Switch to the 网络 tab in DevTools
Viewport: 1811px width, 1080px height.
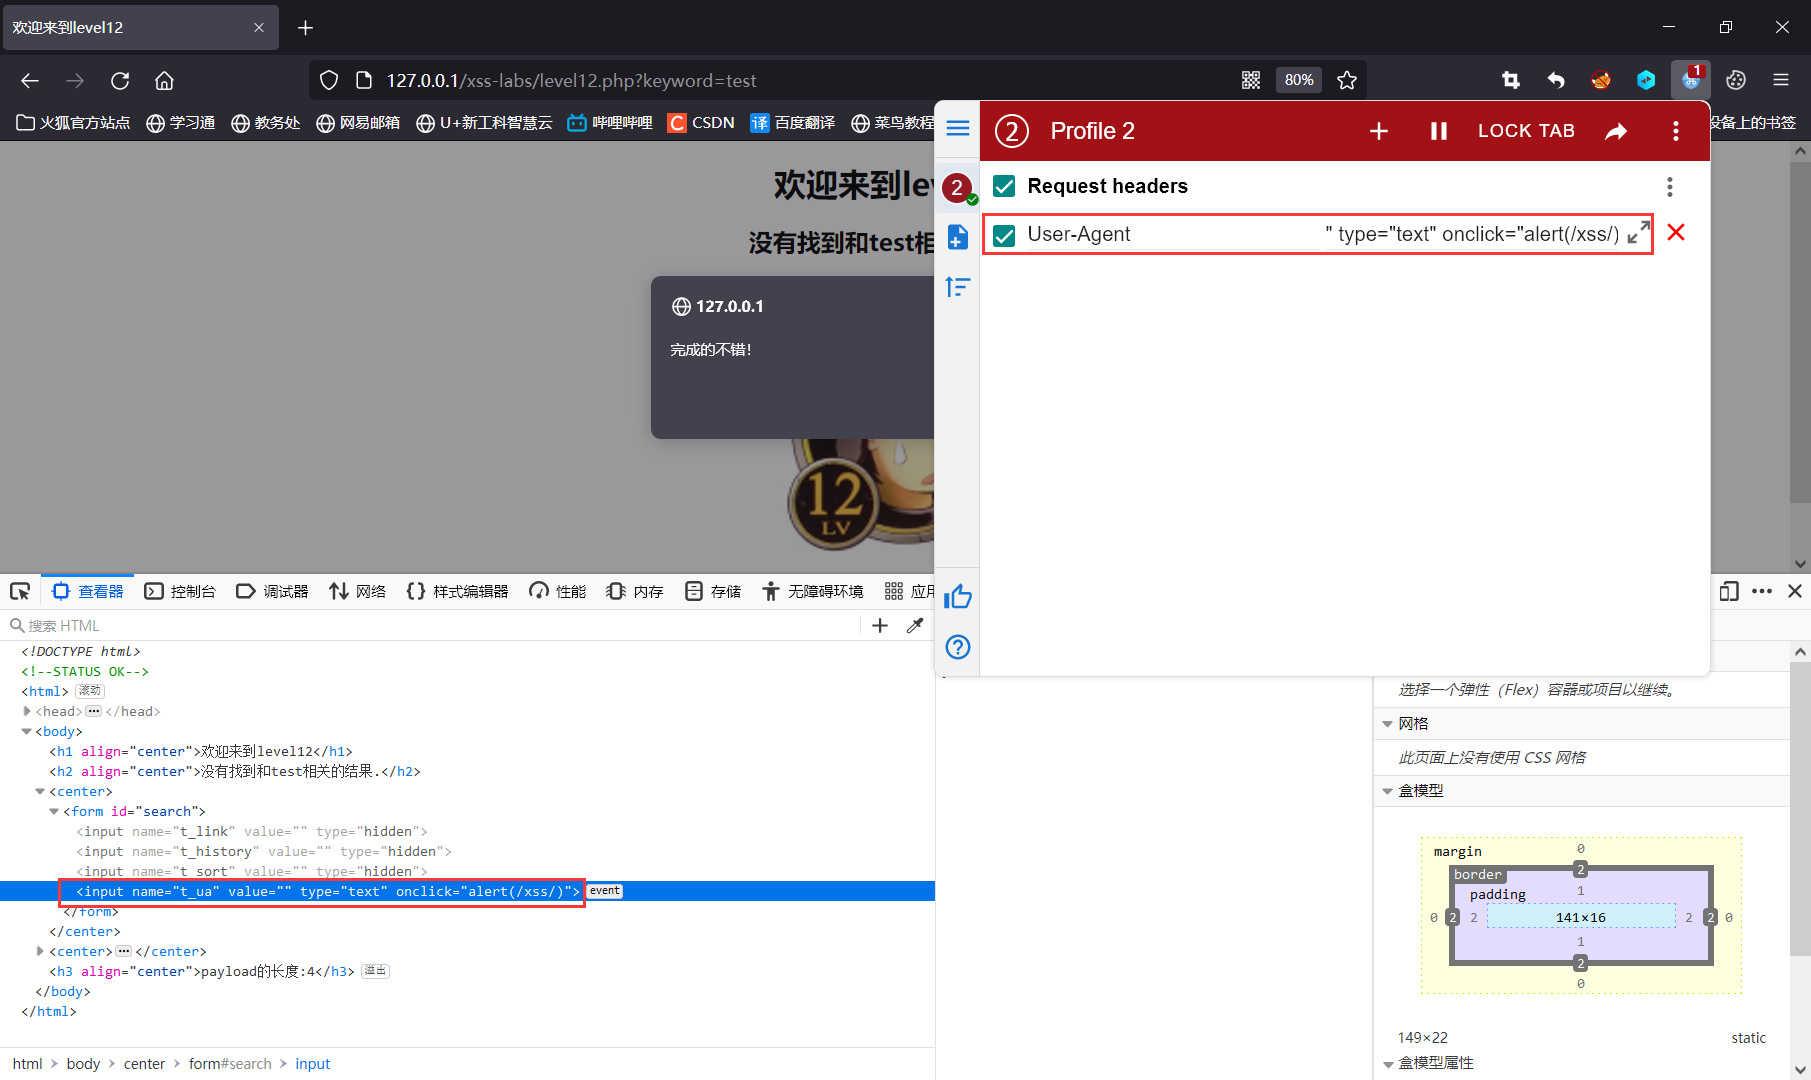[x=357, y=591]
